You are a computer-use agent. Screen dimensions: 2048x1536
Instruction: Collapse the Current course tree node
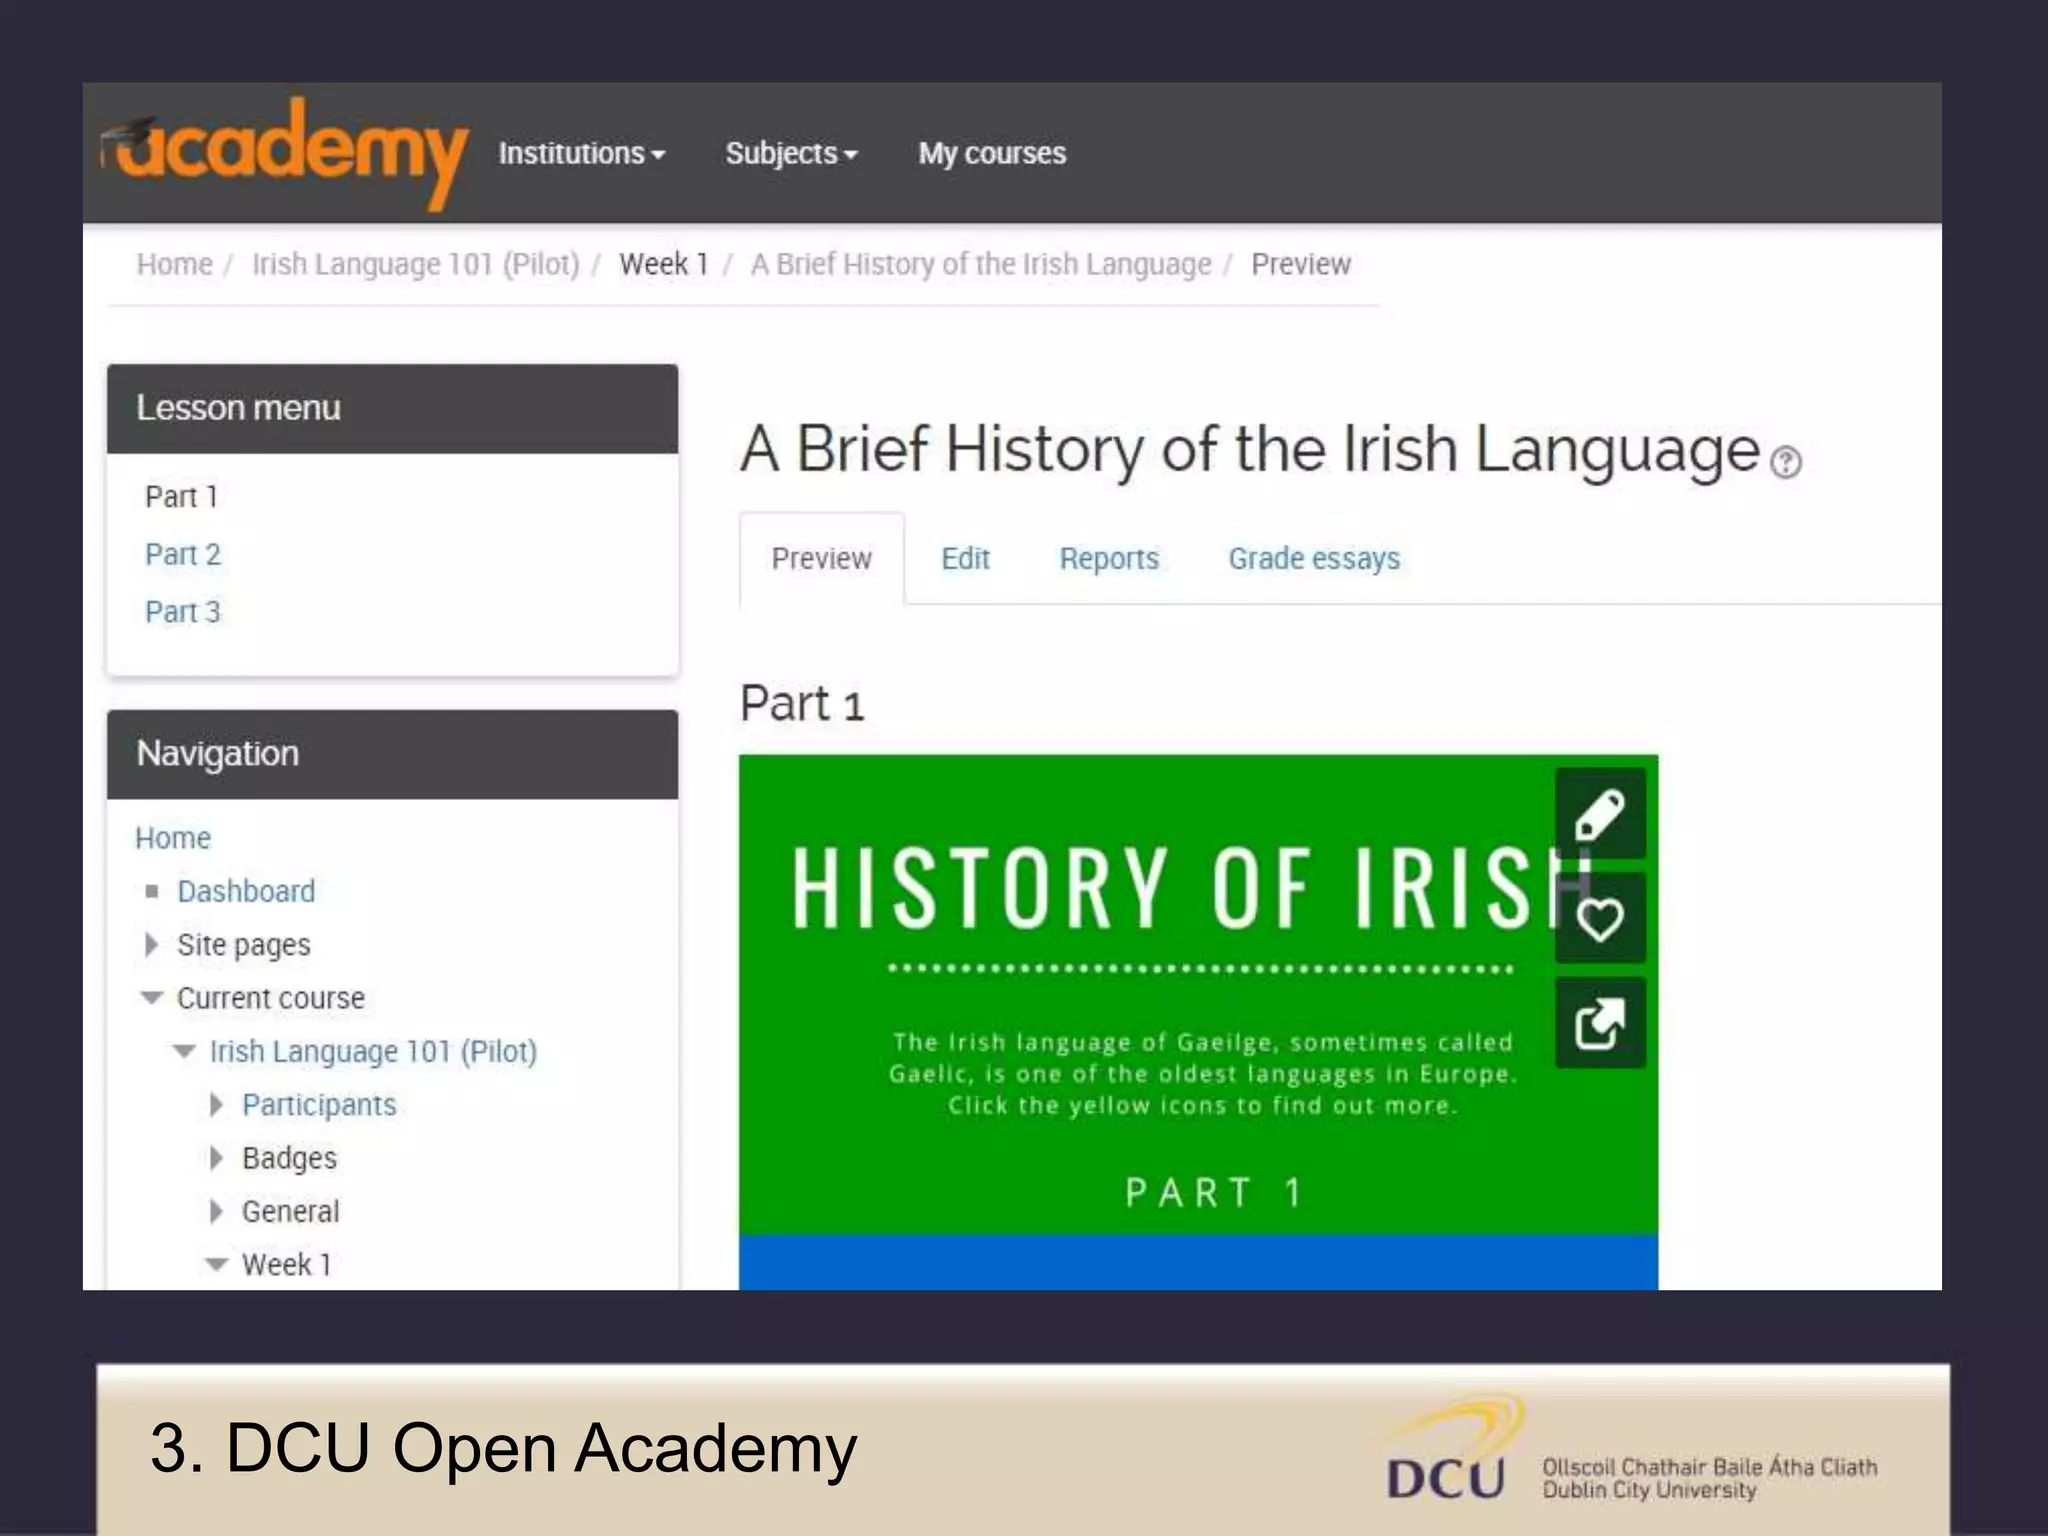click(x=151, y=997)
